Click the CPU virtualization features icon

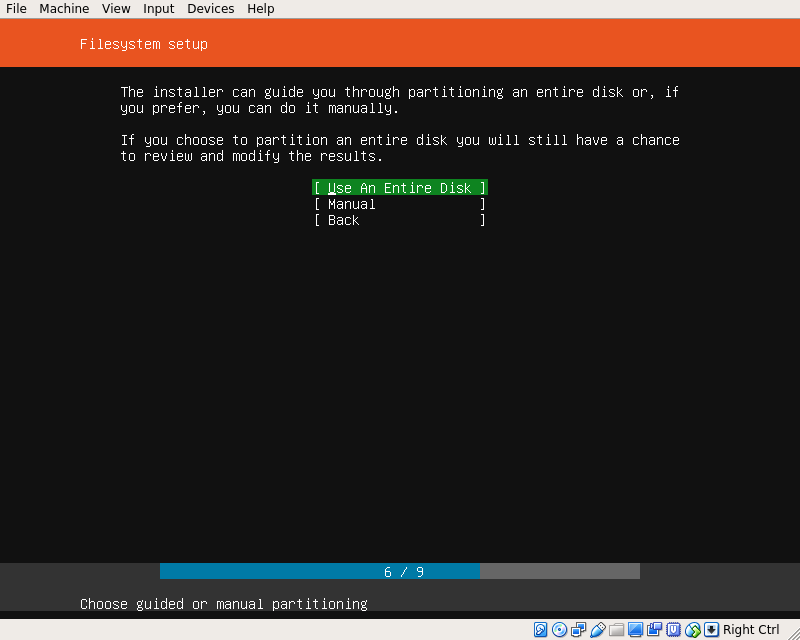tap(674, 630)
